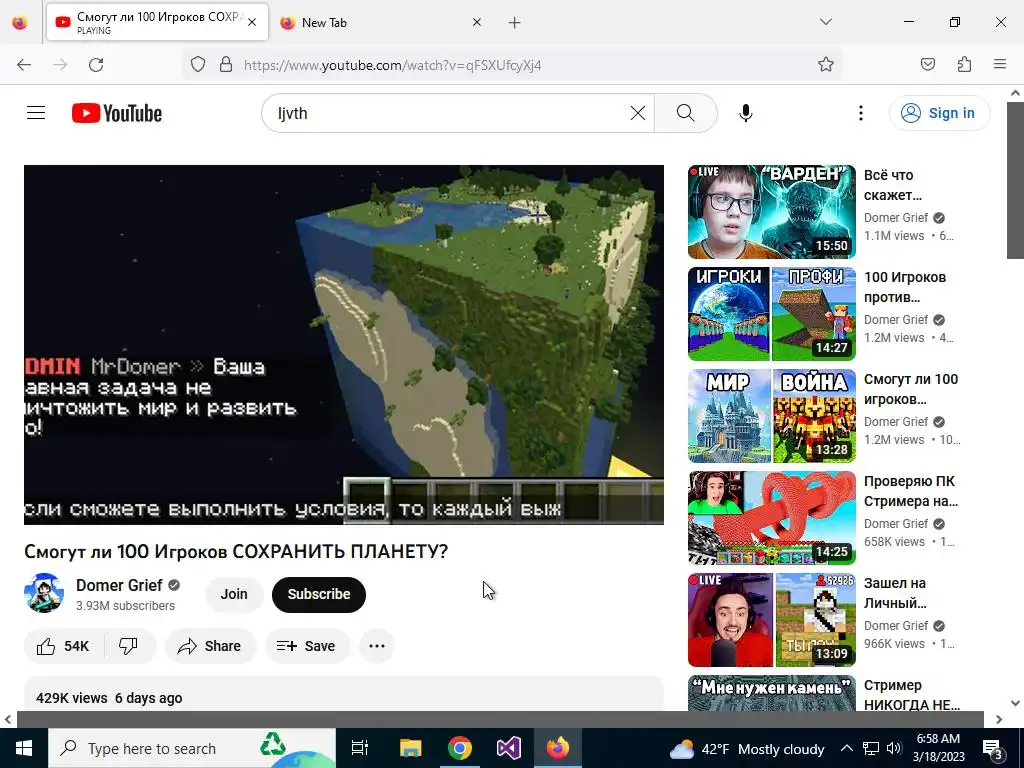Viewport: 1024px width, 768px height.
Task: Go to YouTube home via logo
Action: (117, 113)
